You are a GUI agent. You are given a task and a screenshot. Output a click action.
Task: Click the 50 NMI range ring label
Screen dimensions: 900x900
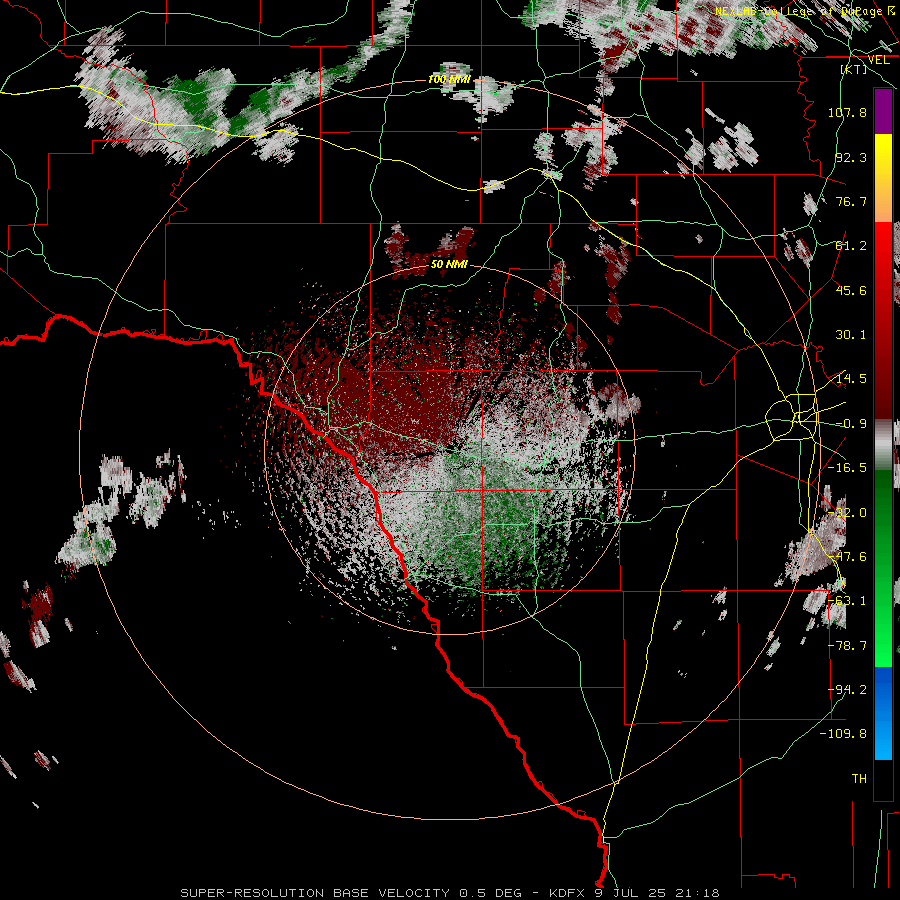449,264
